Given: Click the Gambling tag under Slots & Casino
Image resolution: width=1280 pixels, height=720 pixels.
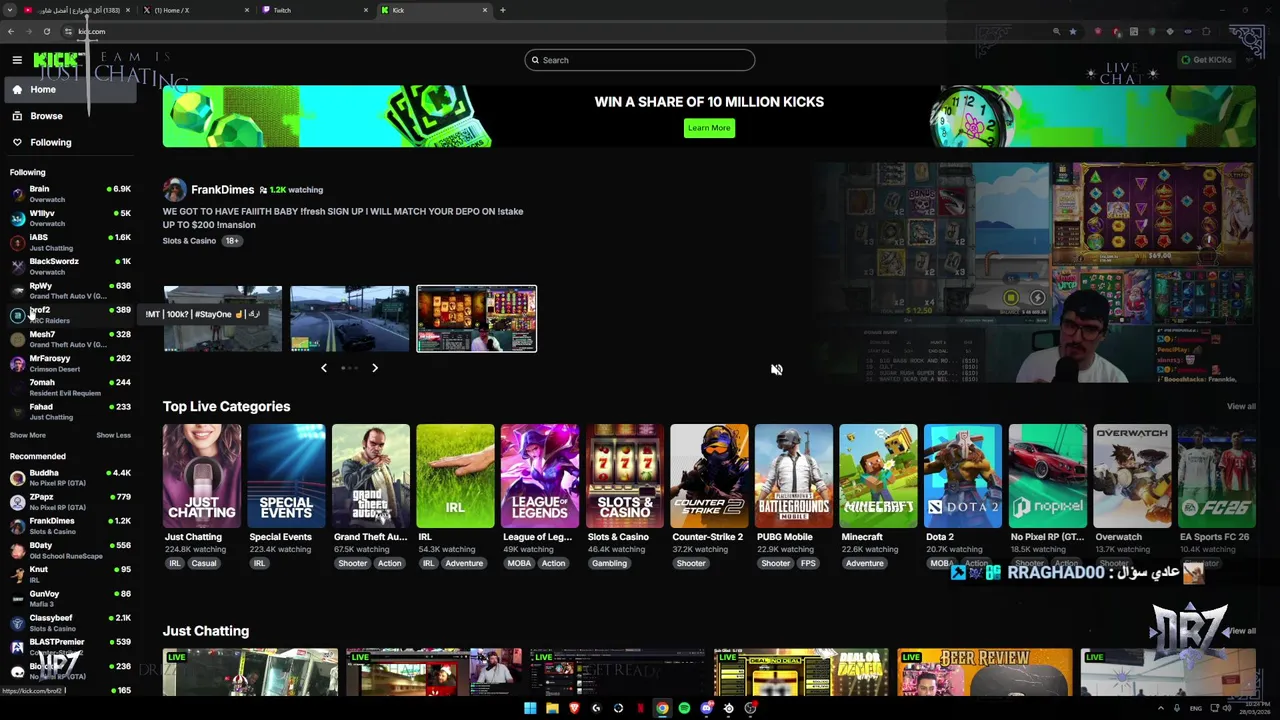Looking at the screenshot, I should [609, 563].
